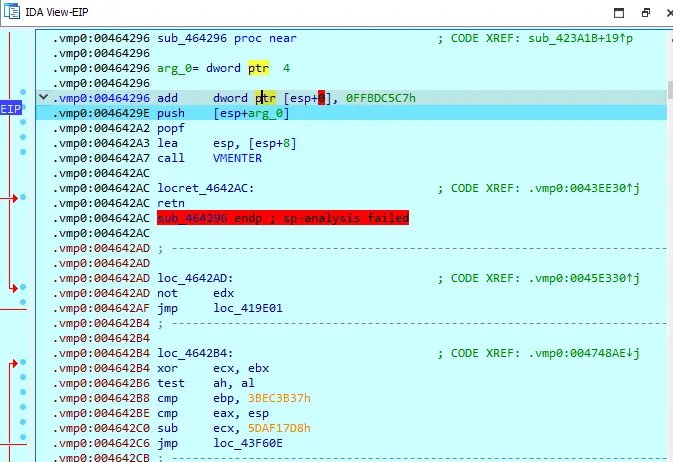
Task: Select the retn instruction
Action: tap(171, 204)
